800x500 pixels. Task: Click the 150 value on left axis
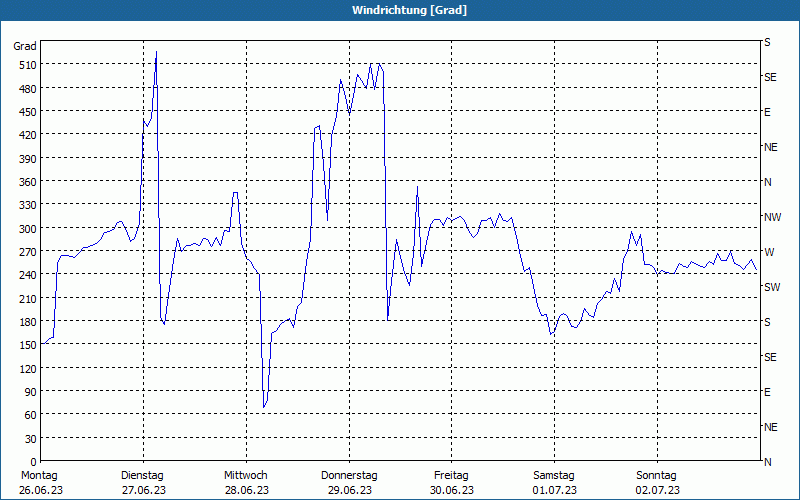click(28, 345)
